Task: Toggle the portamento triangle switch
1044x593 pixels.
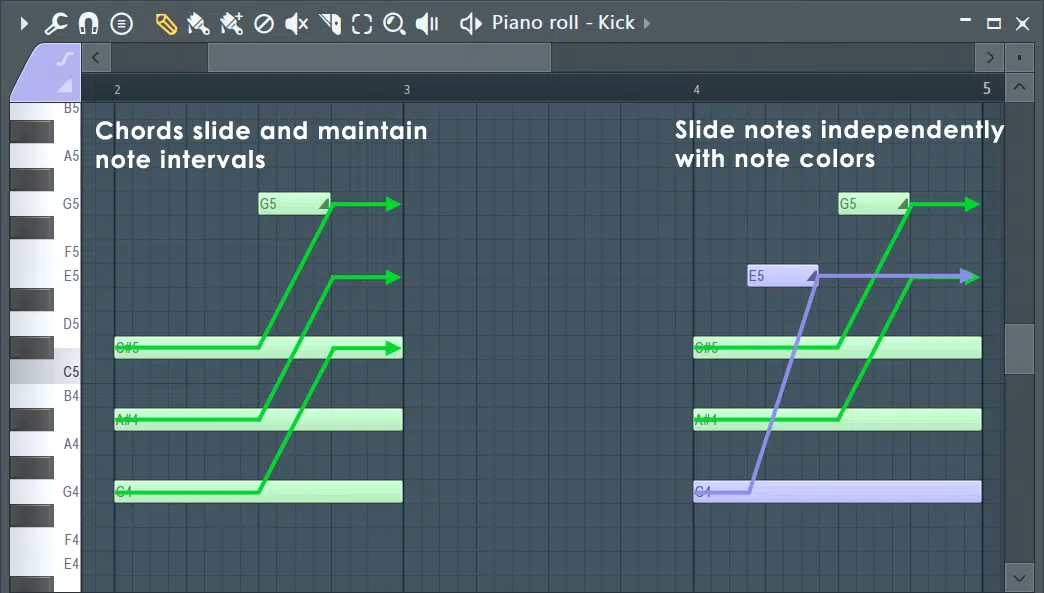Action: pyautogui.click(x=65, y=85)
